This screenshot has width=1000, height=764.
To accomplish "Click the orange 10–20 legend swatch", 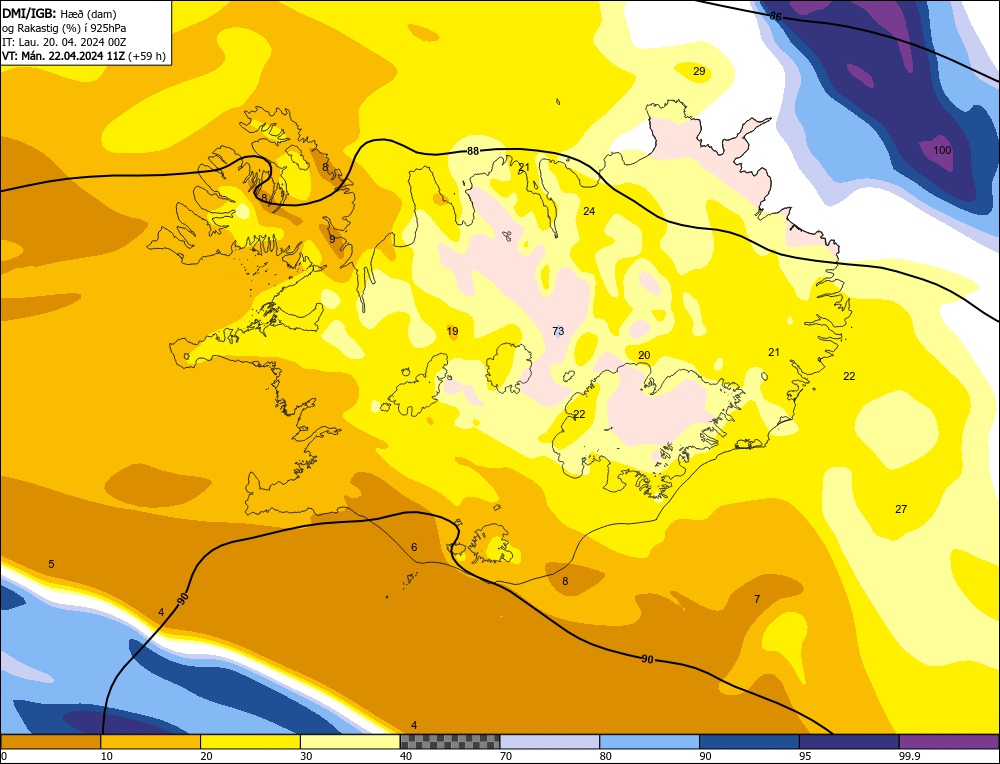I will click(x=151, y=742).
